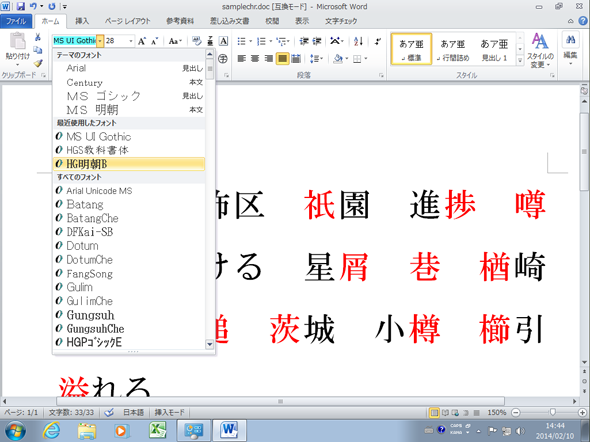Collapse the font name dropdown arrow
The height and width of the screenshot is (442, 590).
[x=100, y=41]
